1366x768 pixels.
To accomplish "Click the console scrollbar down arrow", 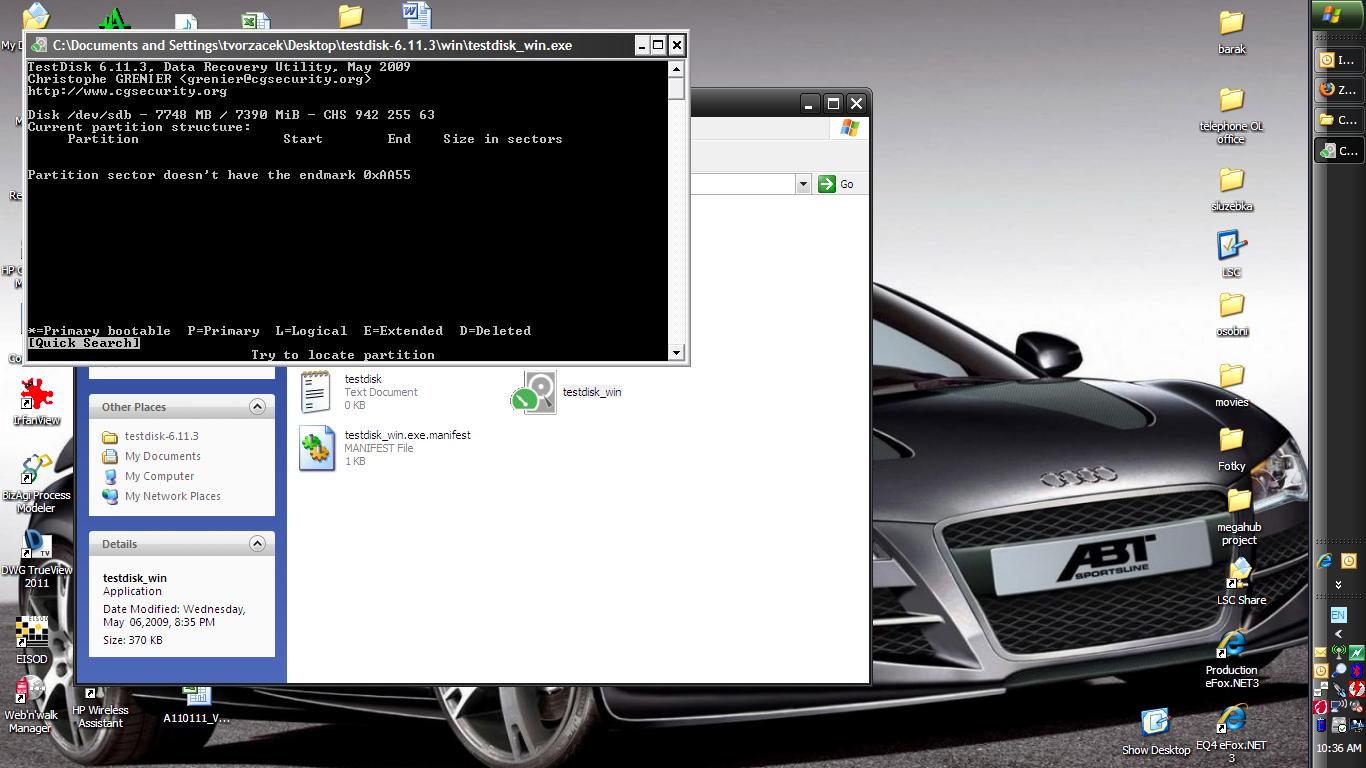I will coord(677,352).
